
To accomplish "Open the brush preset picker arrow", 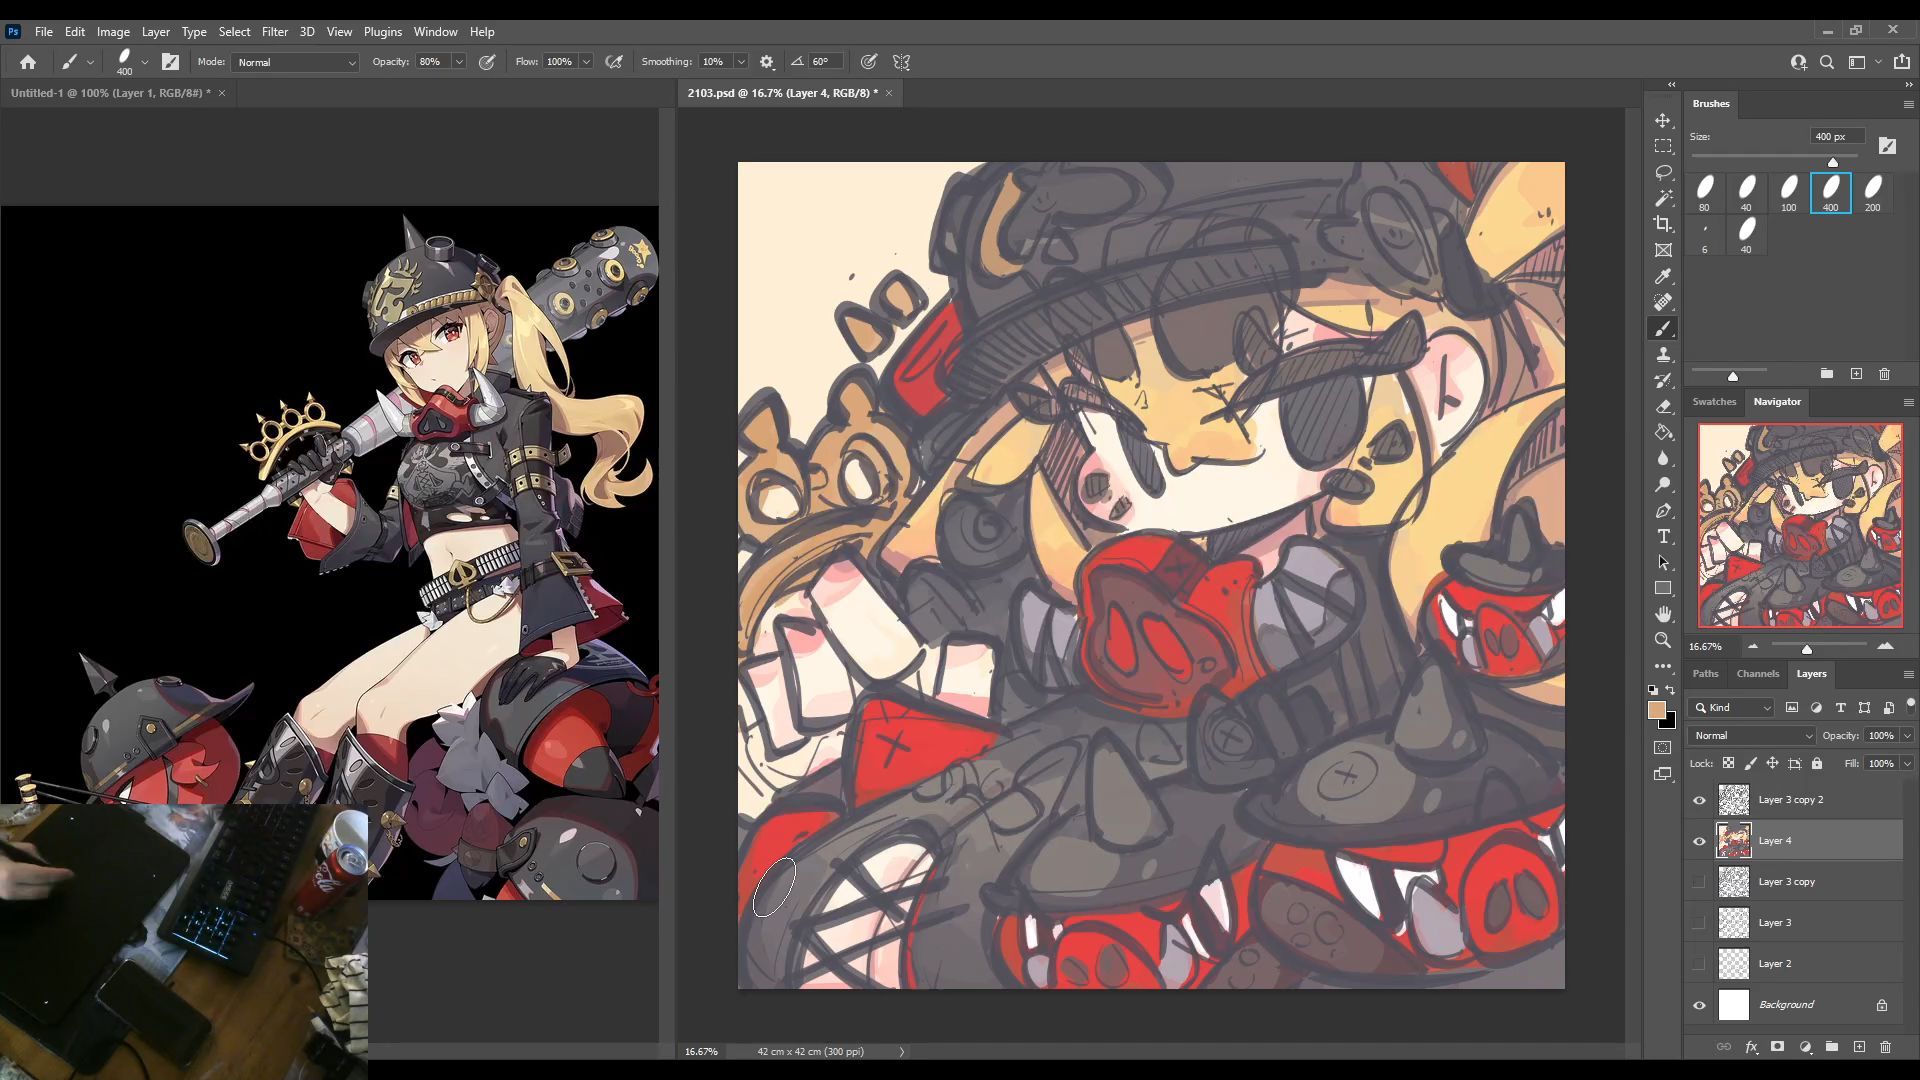I will [x=145, y=62].
